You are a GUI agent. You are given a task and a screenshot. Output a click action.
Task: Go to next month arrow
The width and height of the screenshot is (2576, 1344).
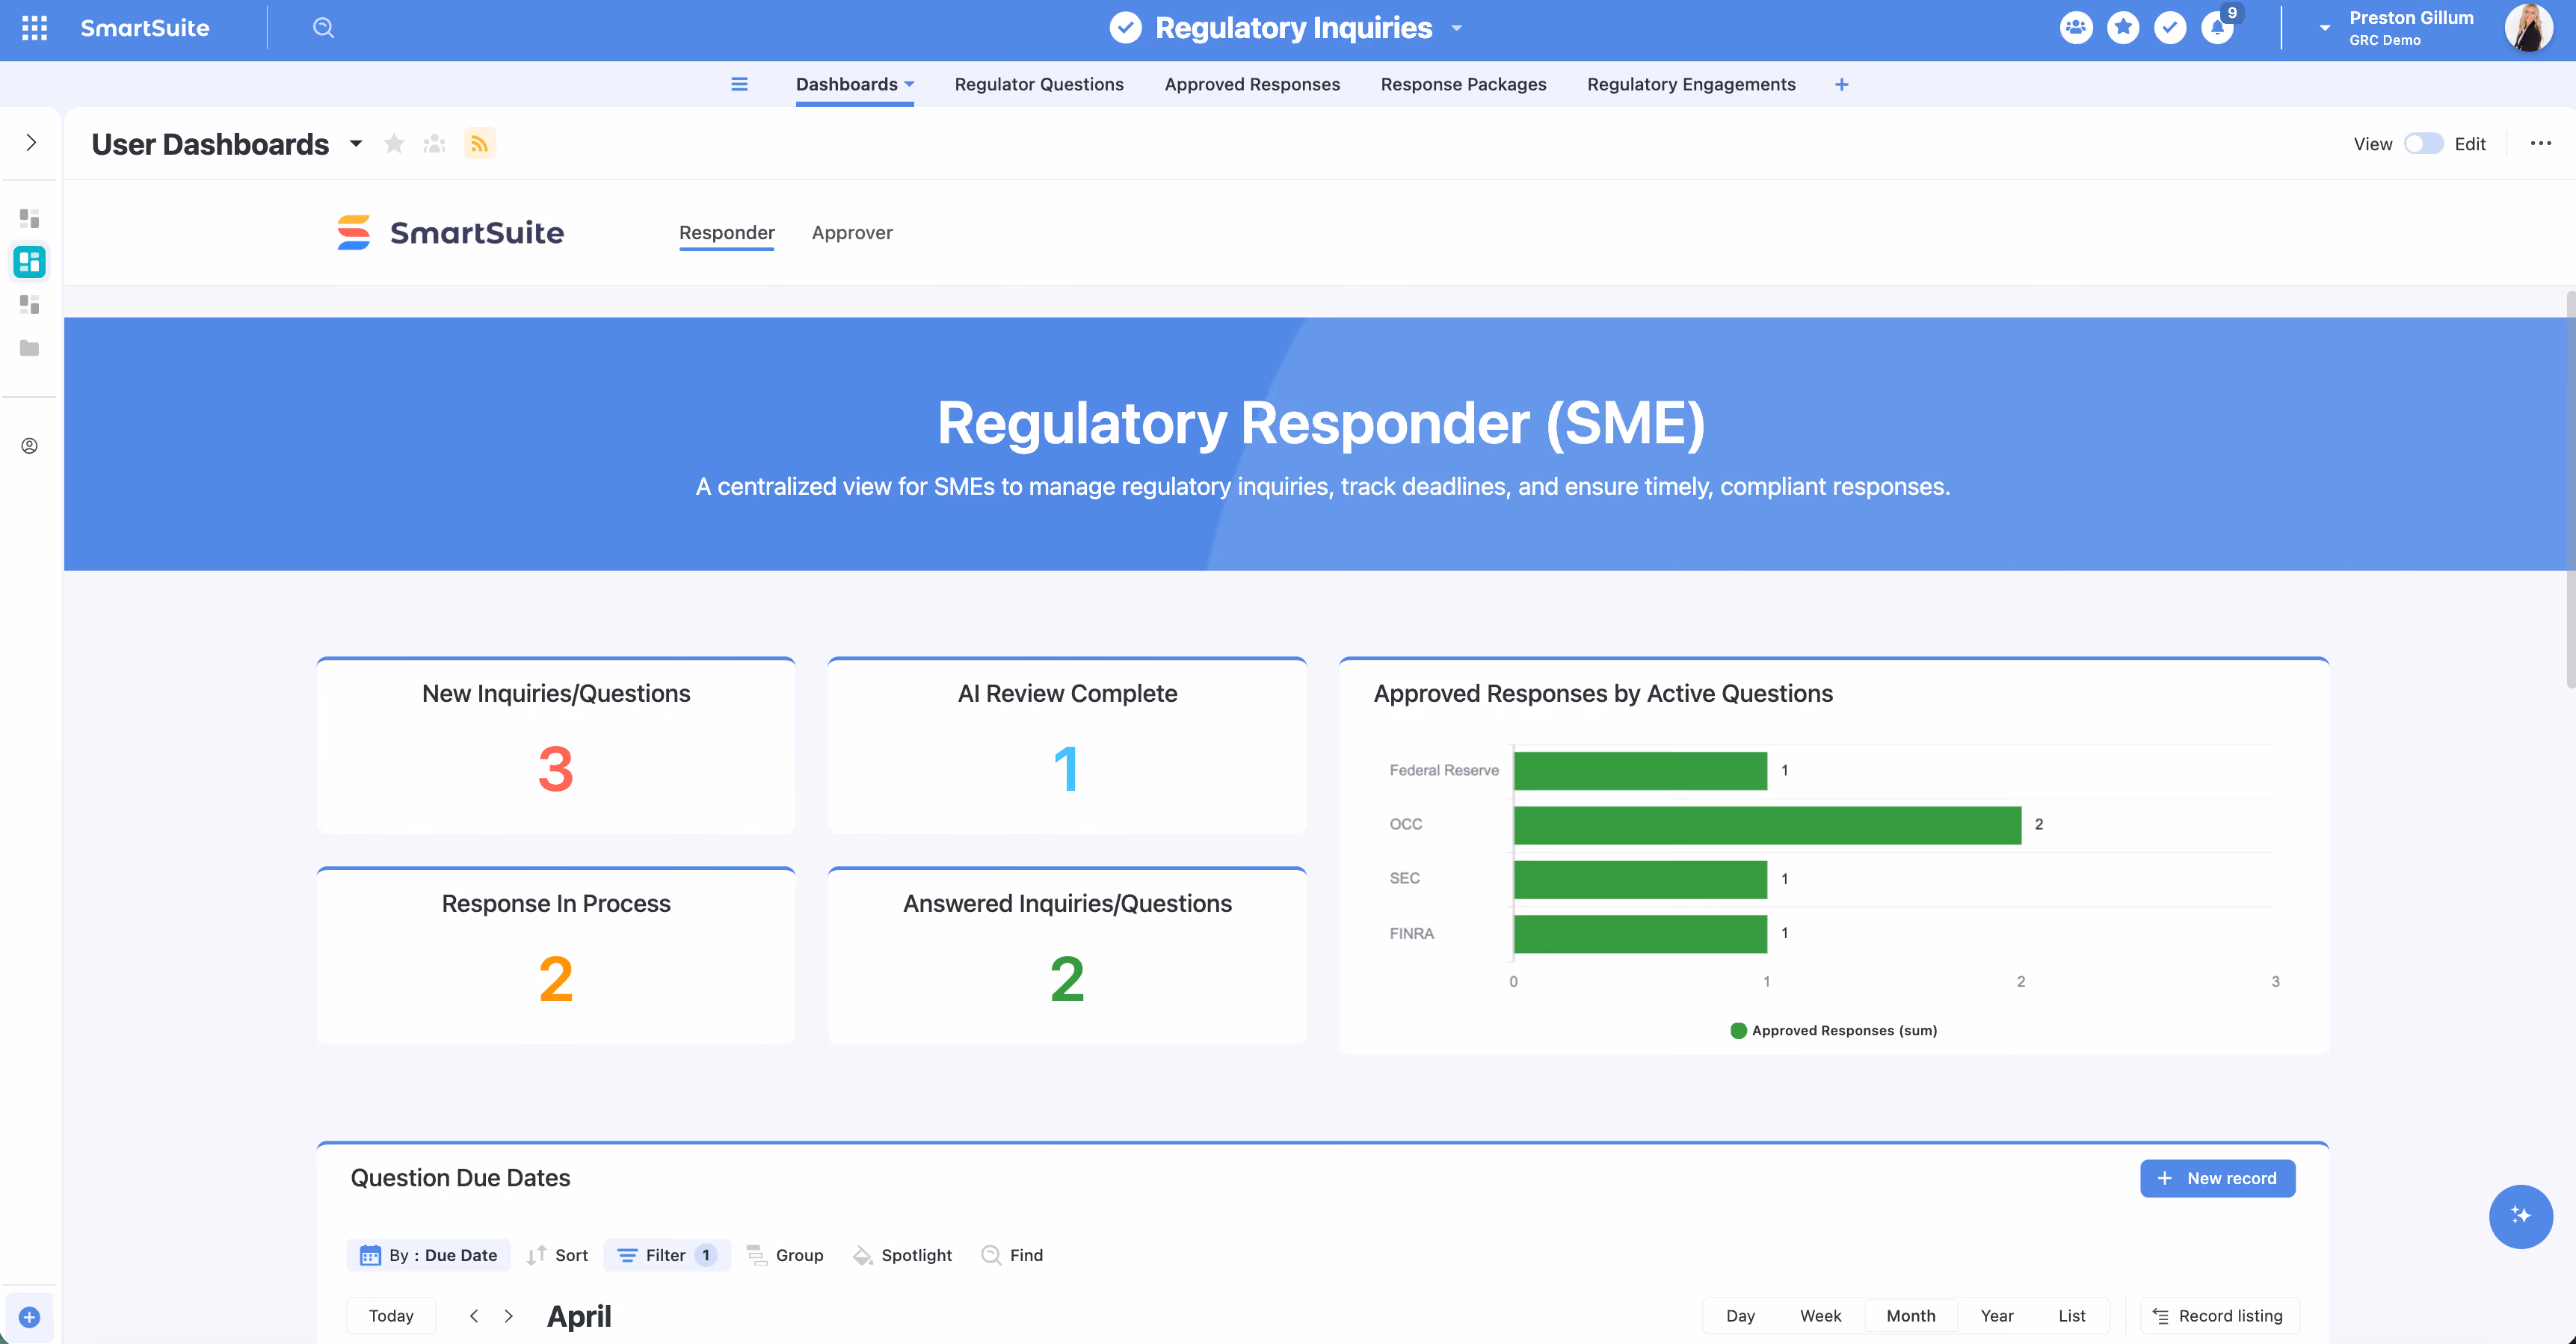(x=509, y=1316)
